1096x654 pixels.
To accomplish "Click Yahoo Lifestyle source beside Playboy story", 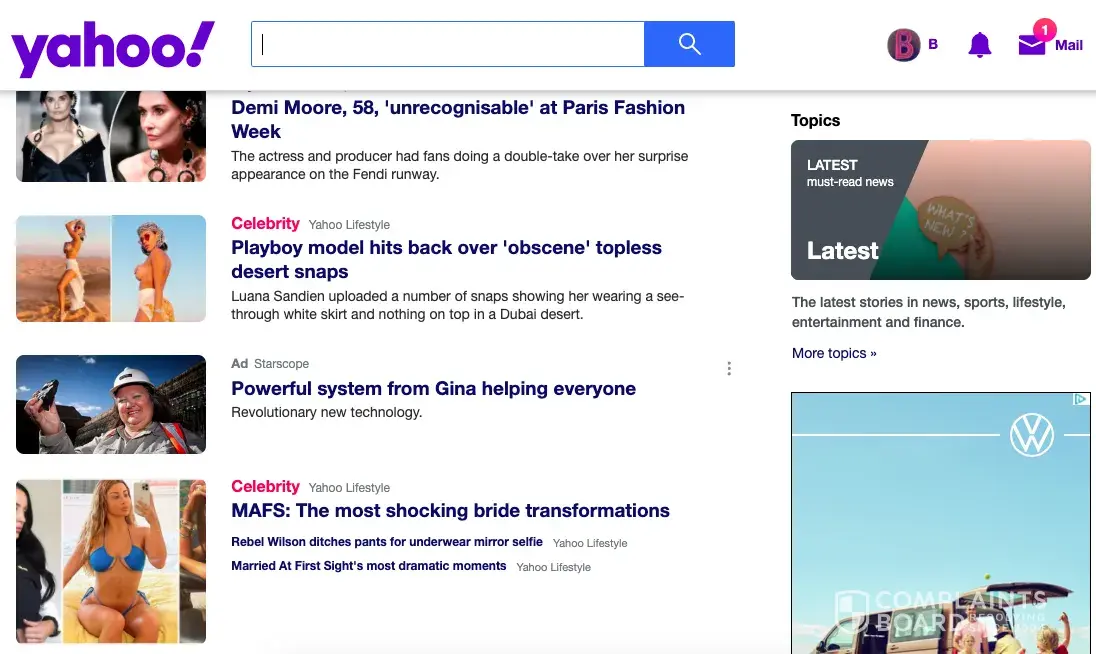I will pyautogui.click(x=349, y=225).
